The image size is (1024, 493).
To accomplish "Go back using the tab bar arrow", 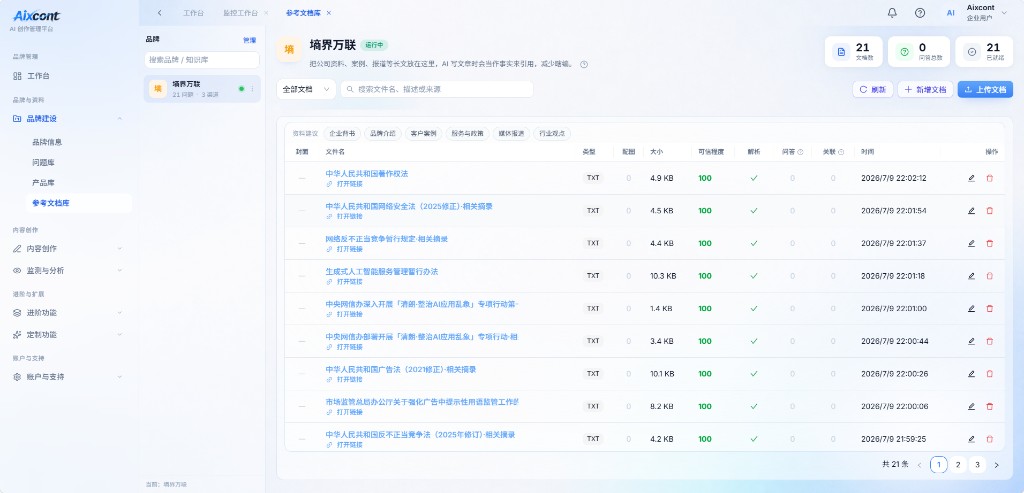I will click(160, 13).
